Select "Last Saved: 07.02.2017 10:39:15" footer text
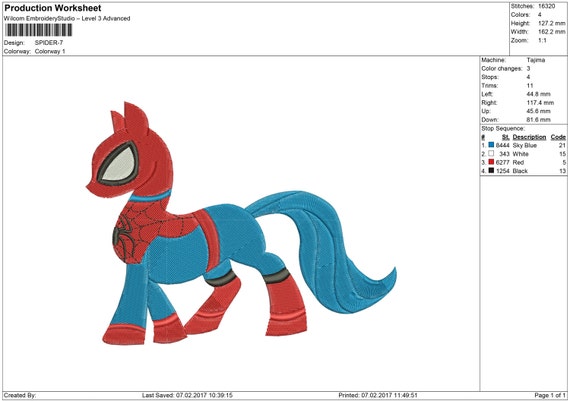 187,395
